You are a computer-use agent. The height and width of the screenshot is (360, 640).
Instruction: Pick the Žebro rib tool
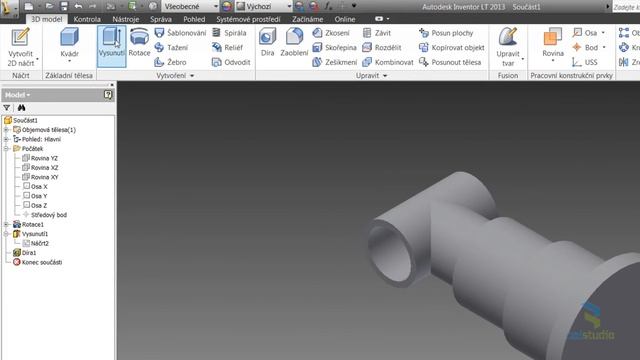point(170,62)
